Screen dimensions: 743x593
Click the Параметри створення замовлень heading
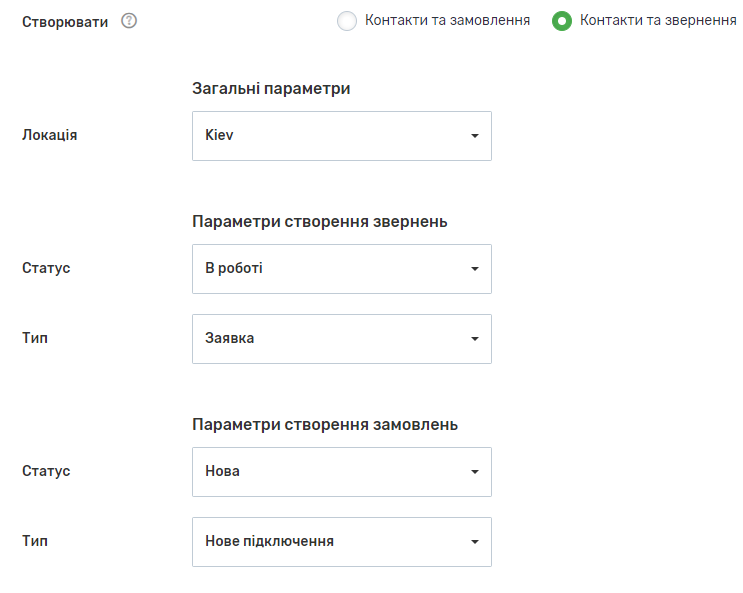(x=325, y=424)
